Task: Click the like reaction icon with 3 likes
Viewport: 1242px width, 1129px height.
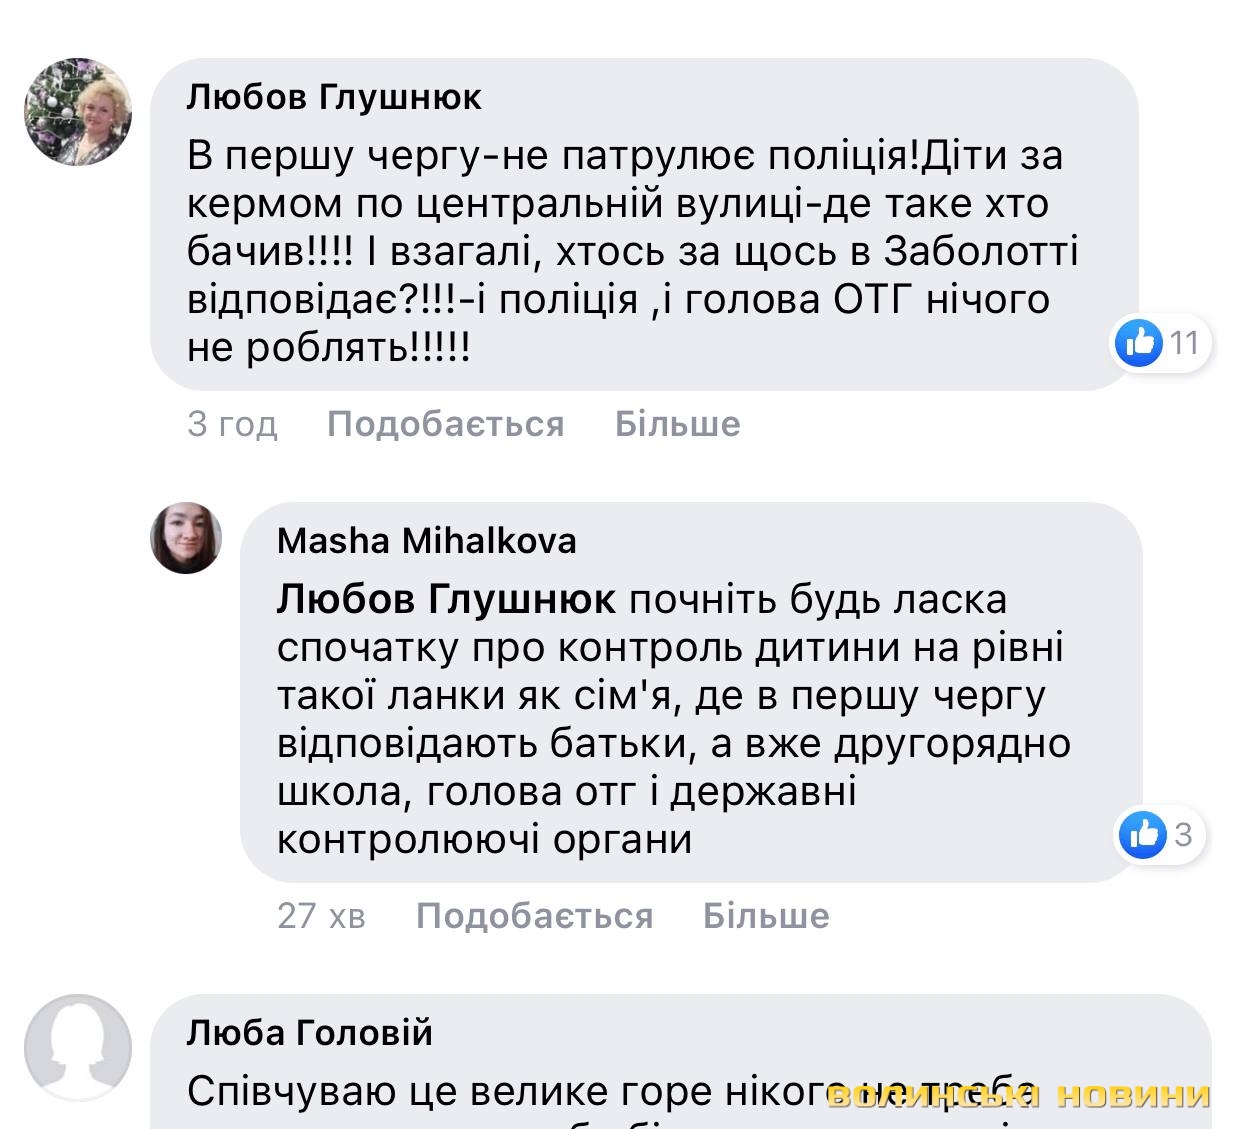Action: (1142, 834)
